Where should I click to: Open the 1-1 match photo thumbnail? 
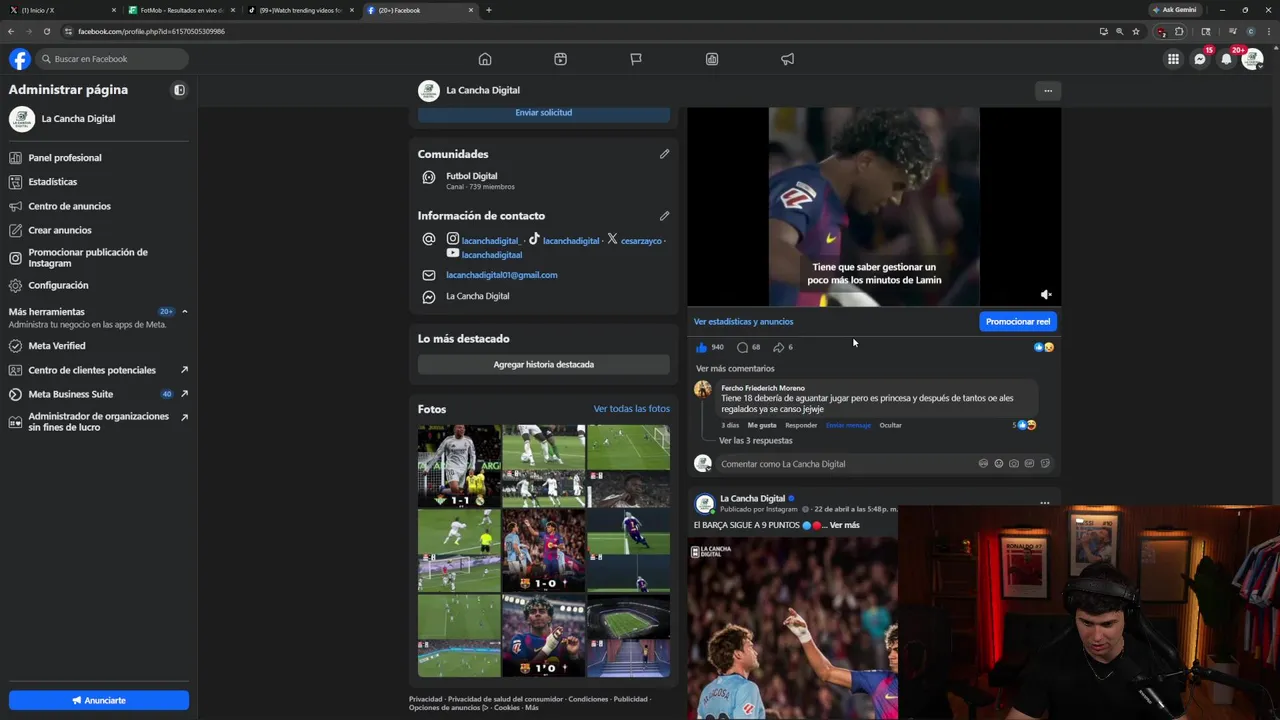click(x=459, y=466)
